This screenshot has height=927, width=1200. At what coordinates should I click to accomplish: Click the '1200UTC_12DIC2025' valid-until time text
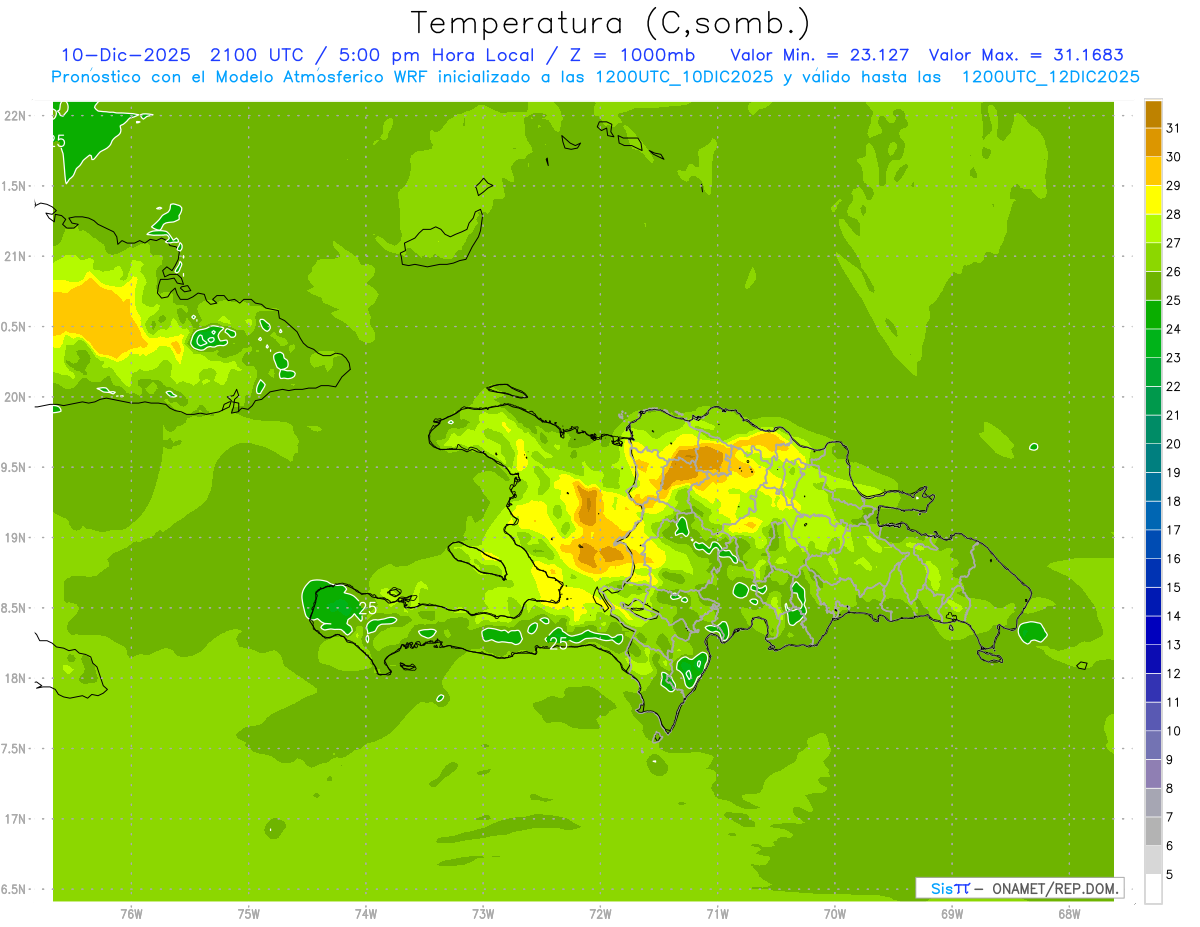point(1050,77)
